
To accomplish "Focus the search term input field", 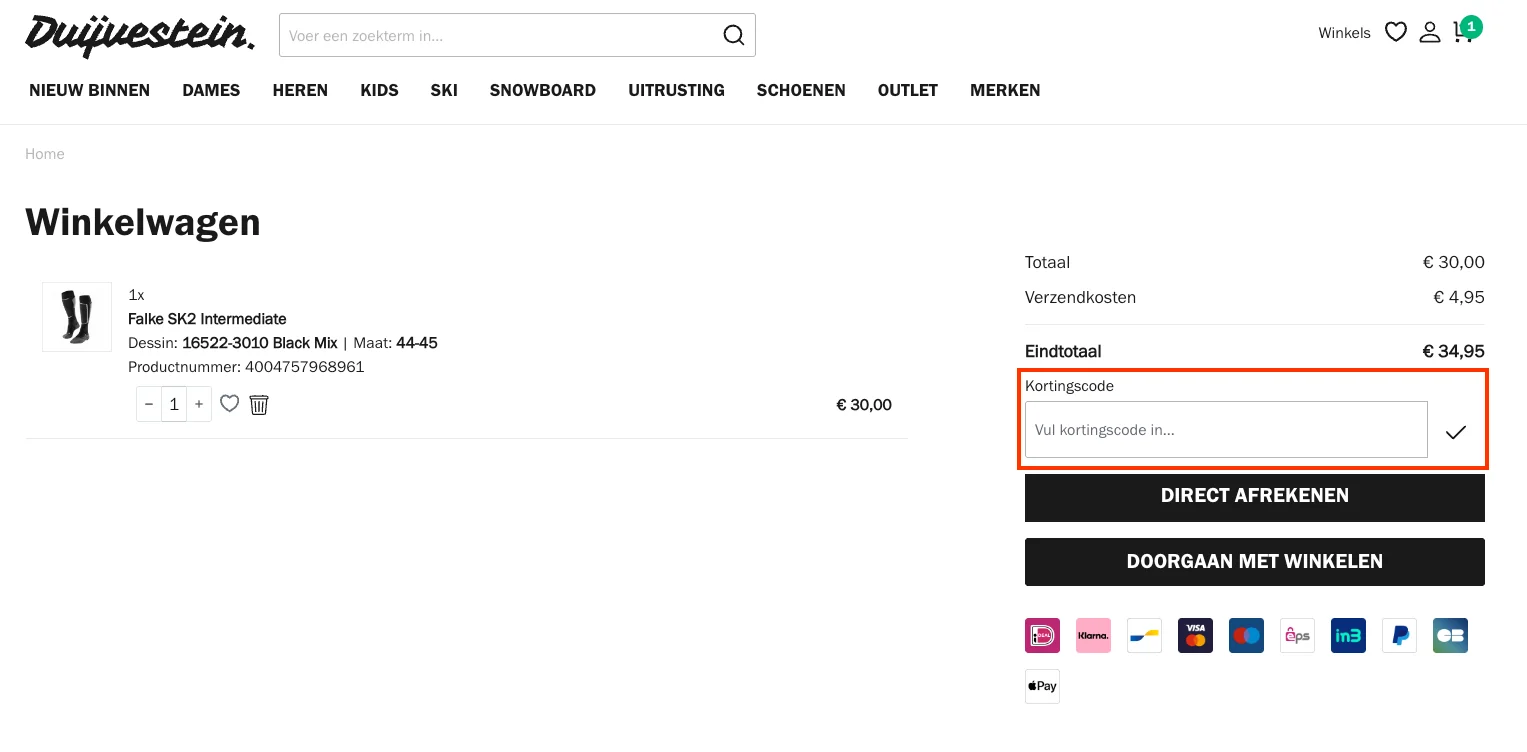I will [x=500, y=35].
